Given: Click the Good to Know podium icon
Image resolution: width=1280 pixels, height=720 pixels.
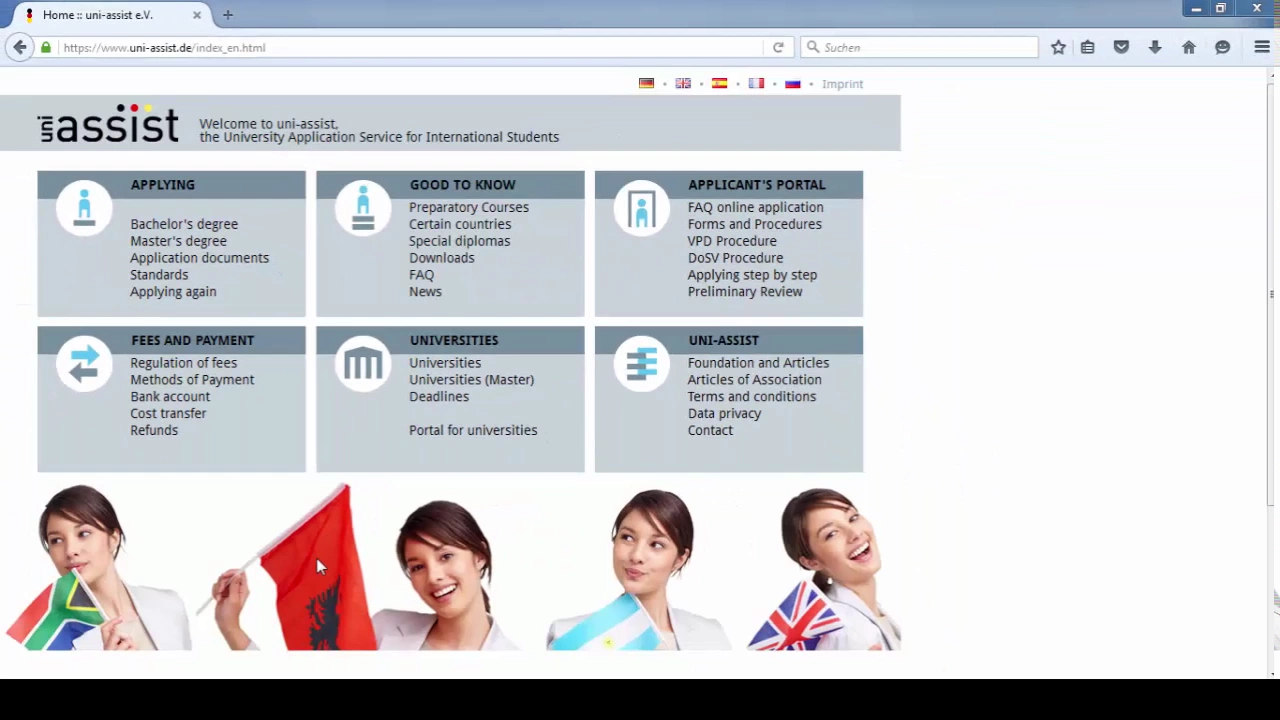Looking at the screenshot, I should click(x=363, y=208).
